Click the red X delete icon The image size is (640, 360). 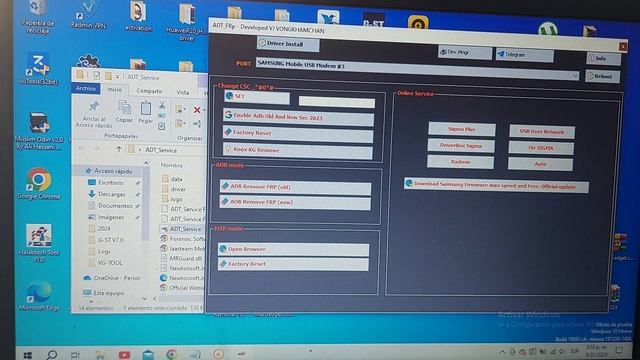(x=197, y=110)
